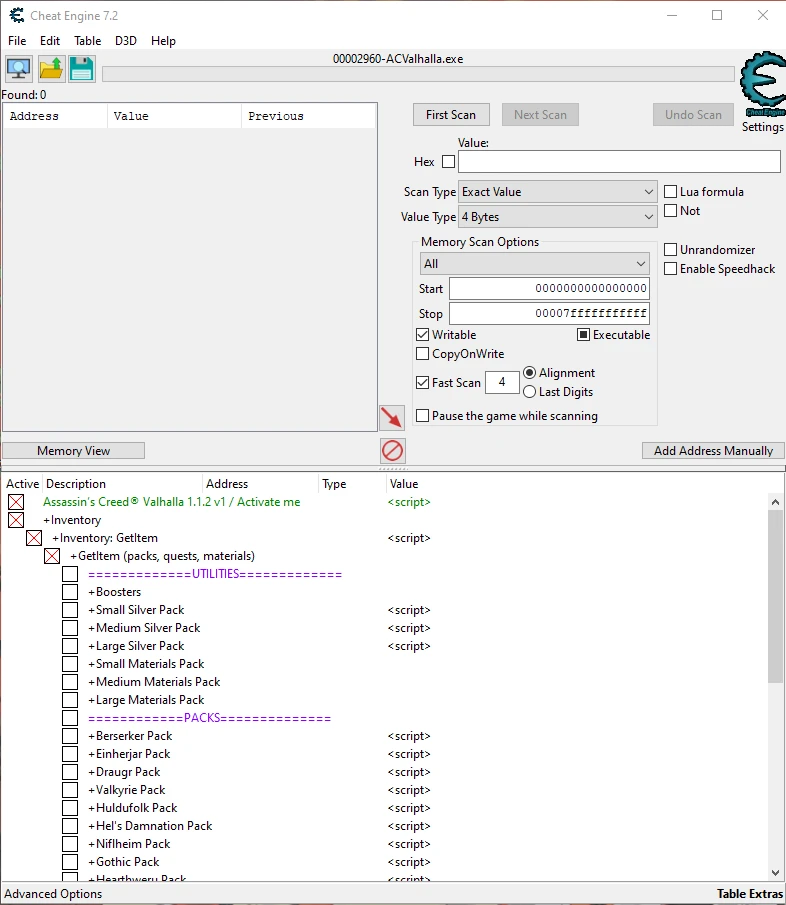Open the Memory Scan Options region dropdown
The image size is (786, 905).
pyautogui.click(x=534, y=264)
